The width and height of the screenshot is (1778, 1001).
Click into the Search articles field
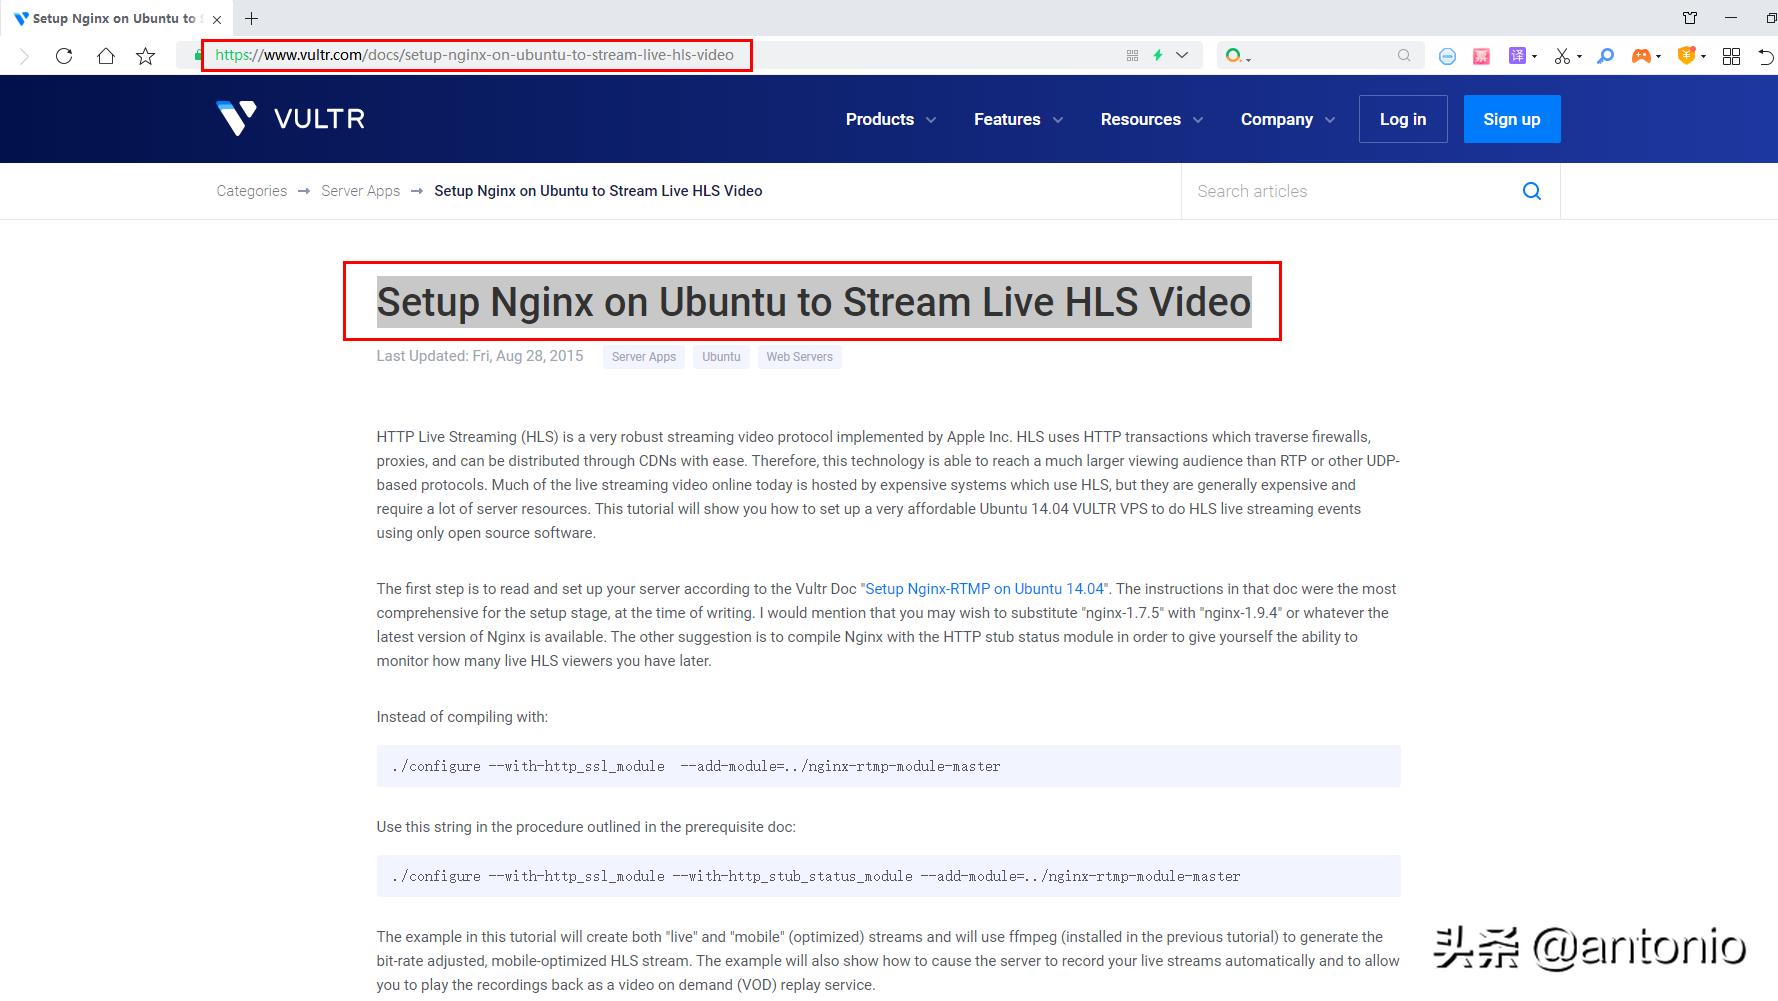click(x=1350, y=191)
